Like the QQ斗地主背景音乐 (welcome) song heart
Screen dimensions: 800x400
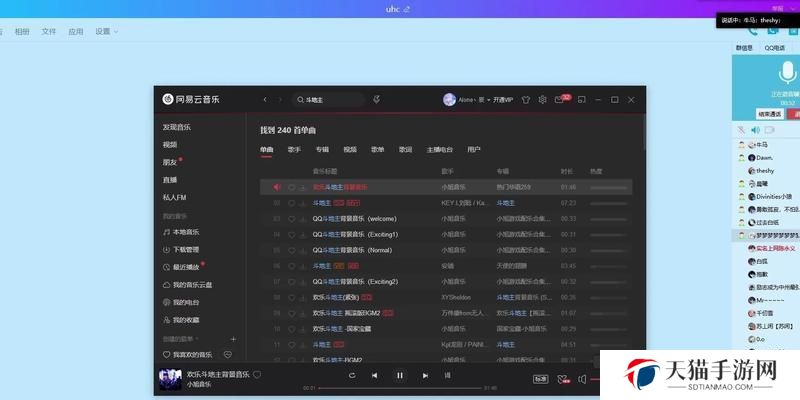pyautogui.click(x=292, y=219)
